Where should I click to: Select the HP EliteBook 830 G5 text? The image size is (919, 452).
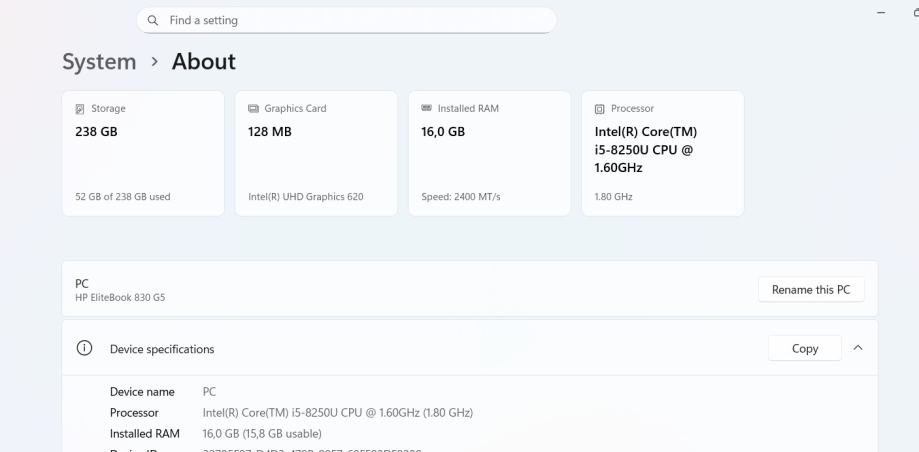[x=120, y=298]
